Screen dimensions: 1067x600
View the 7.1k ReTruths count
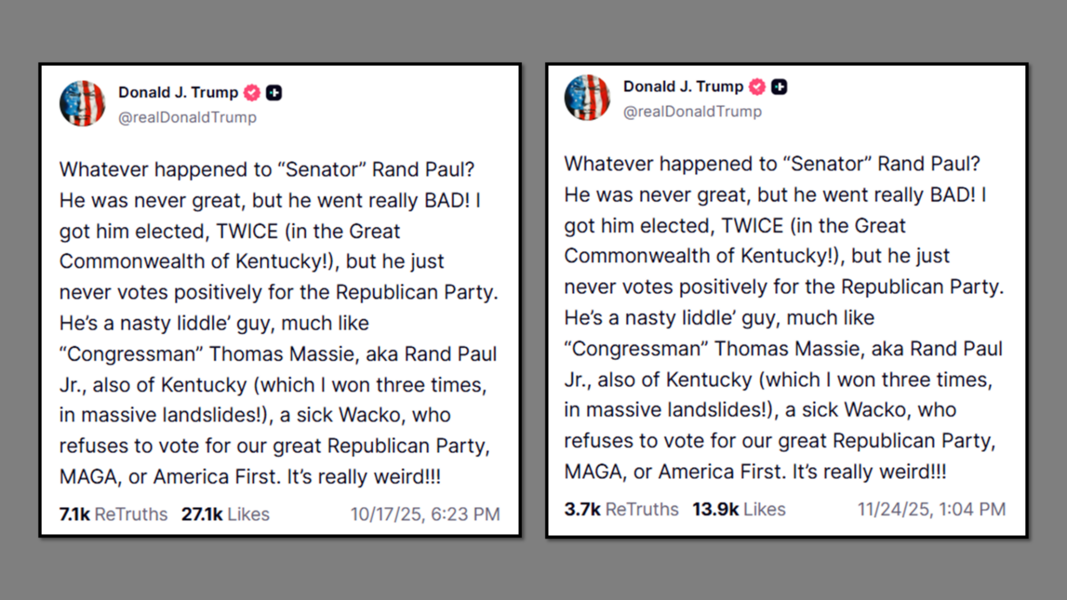114,514
